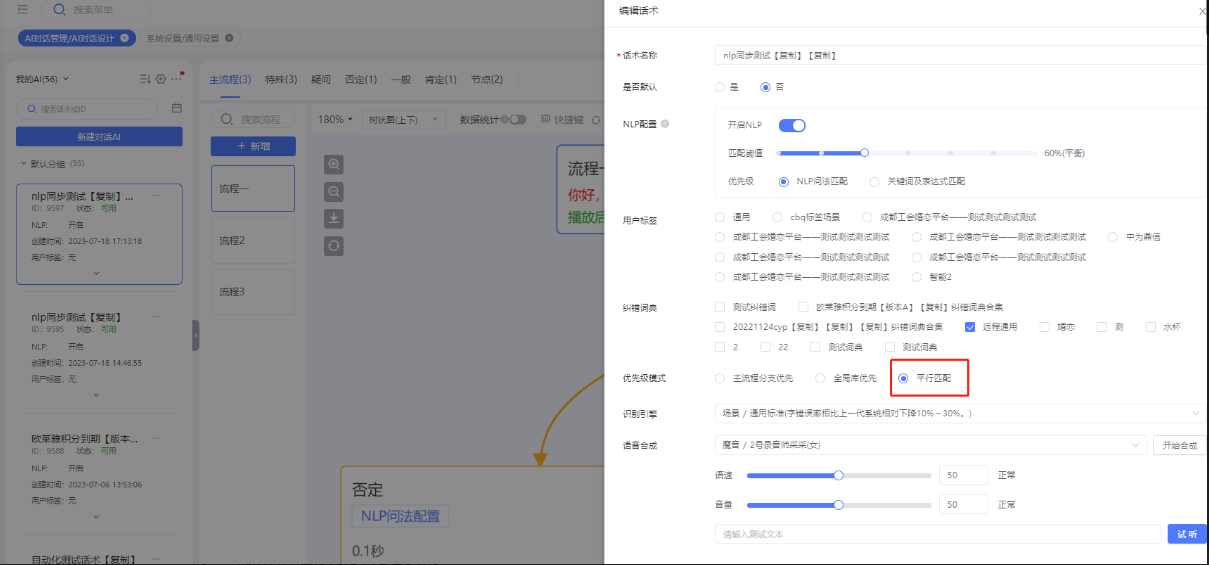Click the gear settings icon beside 我的AI
This screenshot has width=1209, height=565.
(161, 79)
